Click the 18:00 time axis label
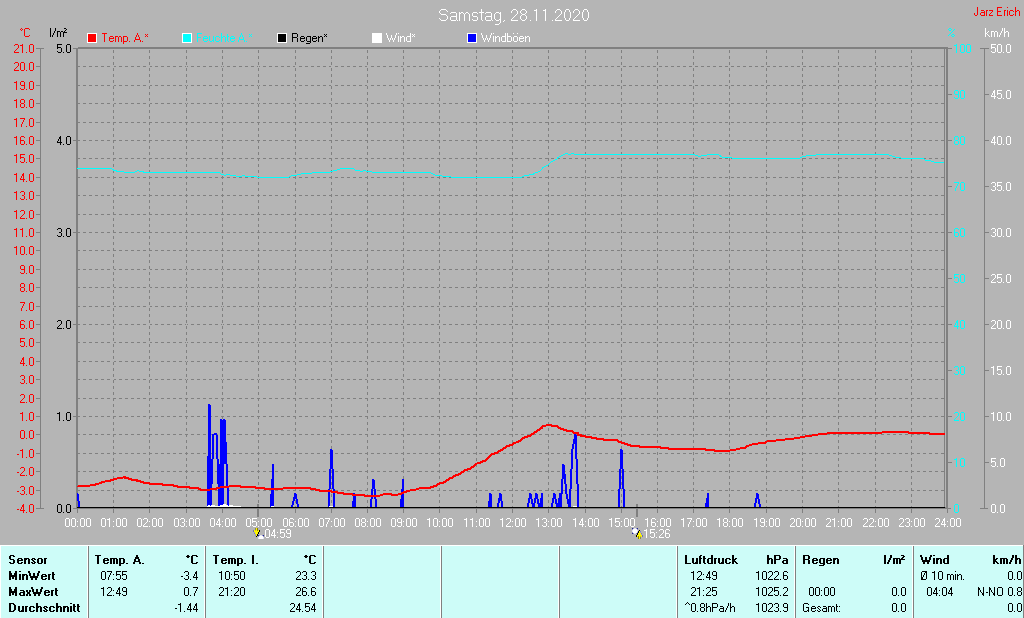1024x618 pixels. click(x=730, y=522)
